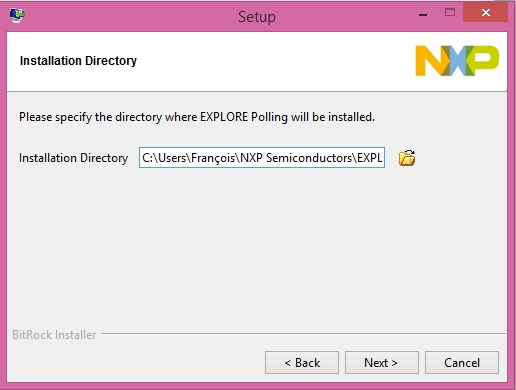Click the blue X in NXP logo
Screen dimensions: 516x390
(x=458, y=61)
